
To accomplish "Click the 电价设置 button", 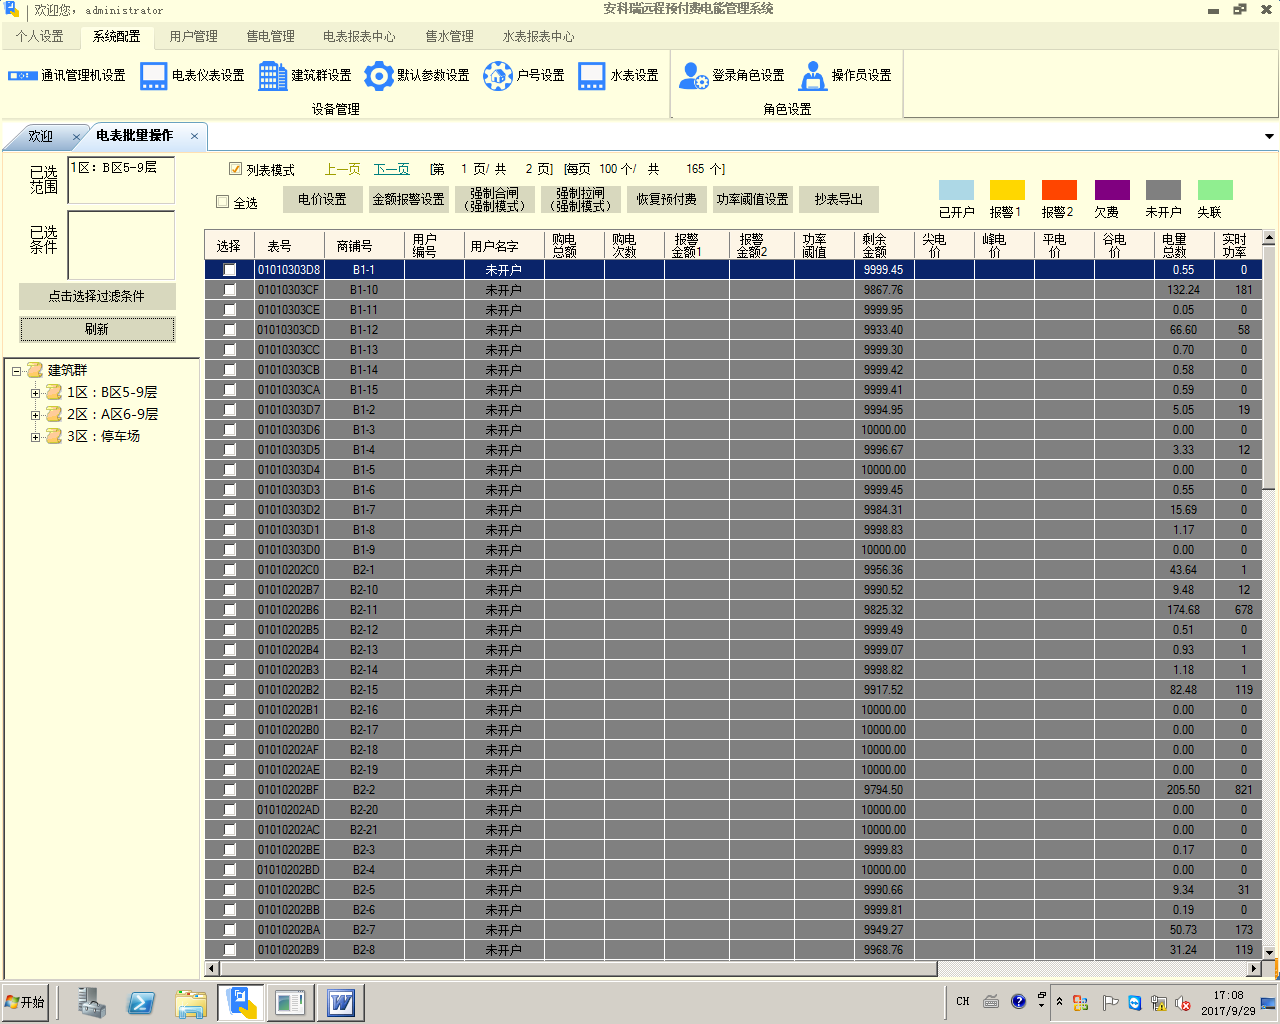I will [x=322, y=200].
